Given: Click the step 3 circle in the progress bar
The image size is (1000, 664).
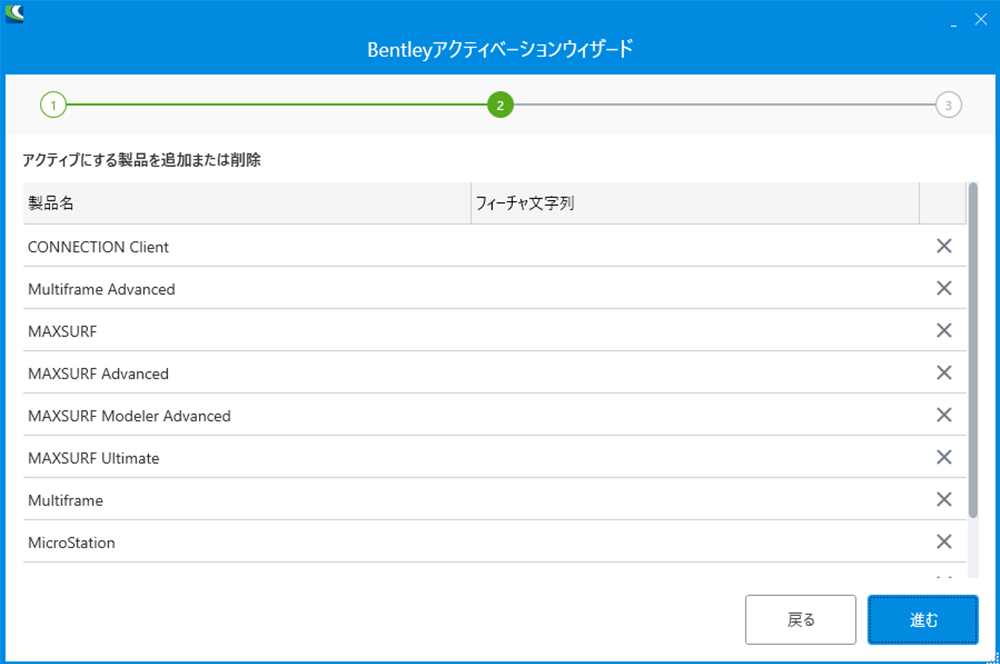Looking at the screenshot, I should (x=948, y=105).
